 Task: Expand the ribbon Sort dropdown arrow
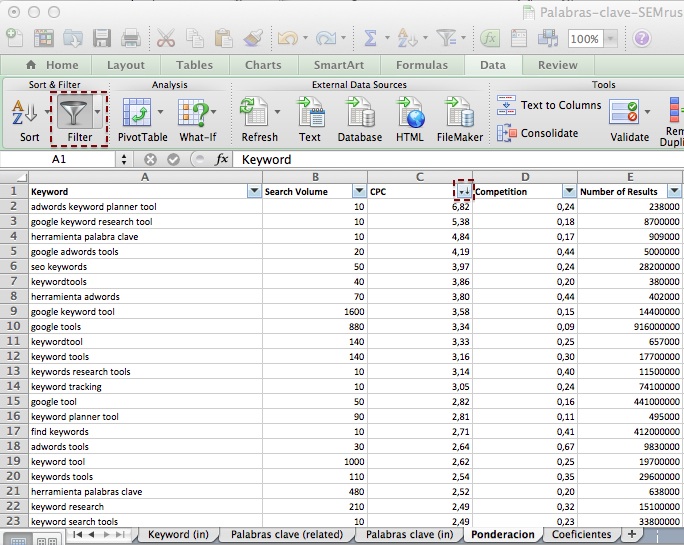[x=47, y=112]
